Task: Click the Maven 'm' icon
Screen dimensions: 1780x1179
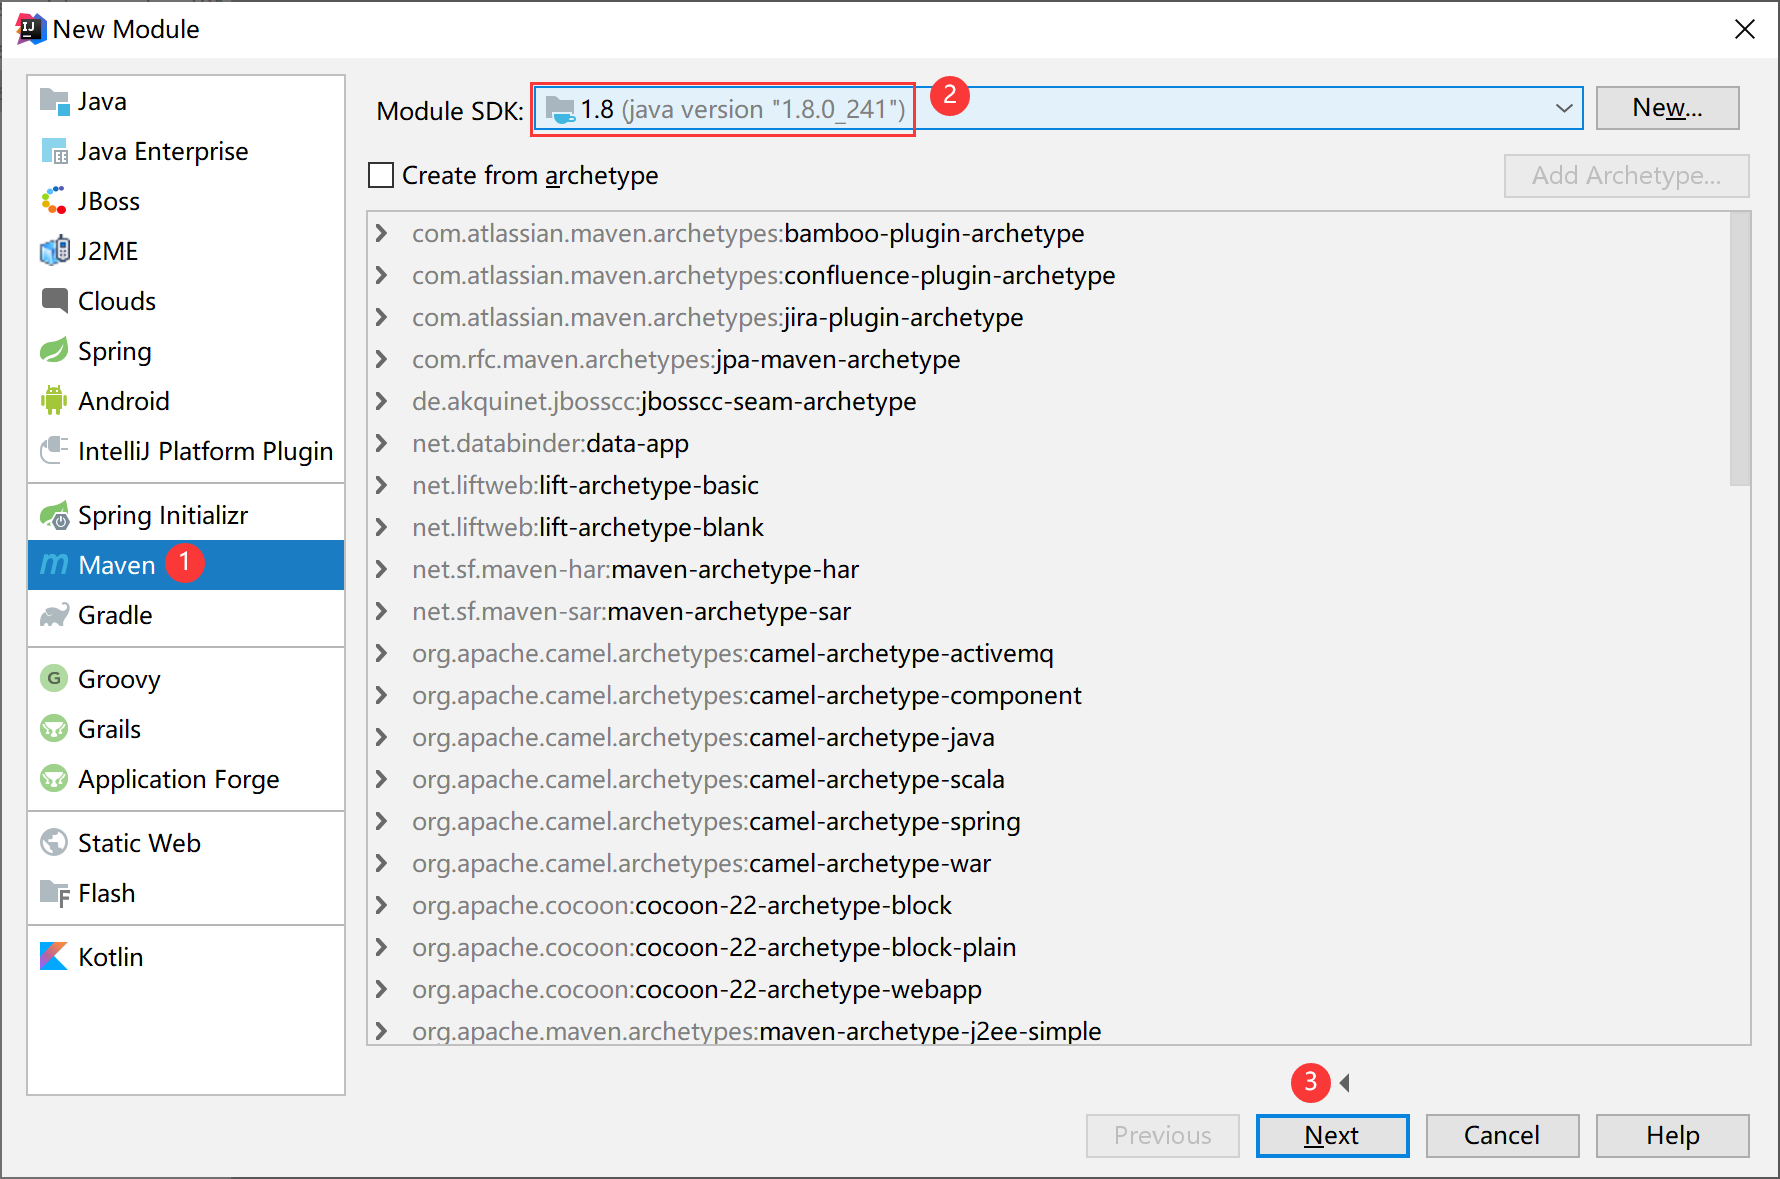Action: point(53,565)
